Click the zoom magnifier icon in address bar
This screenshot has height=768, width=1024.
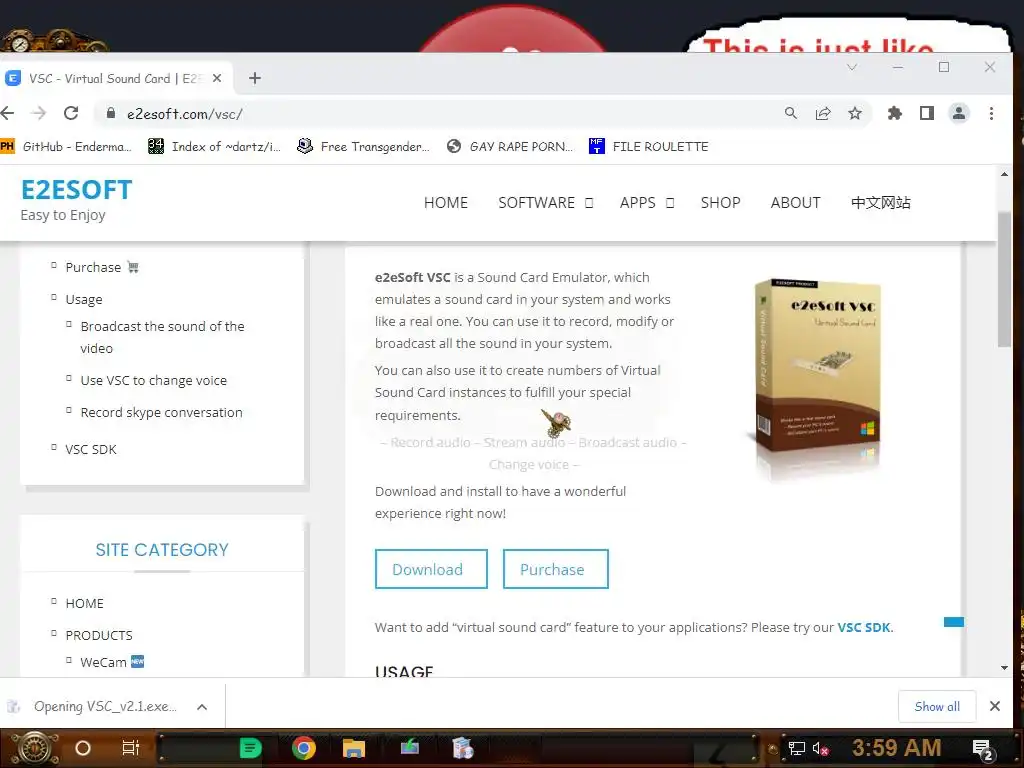click(x=791, y=114)
